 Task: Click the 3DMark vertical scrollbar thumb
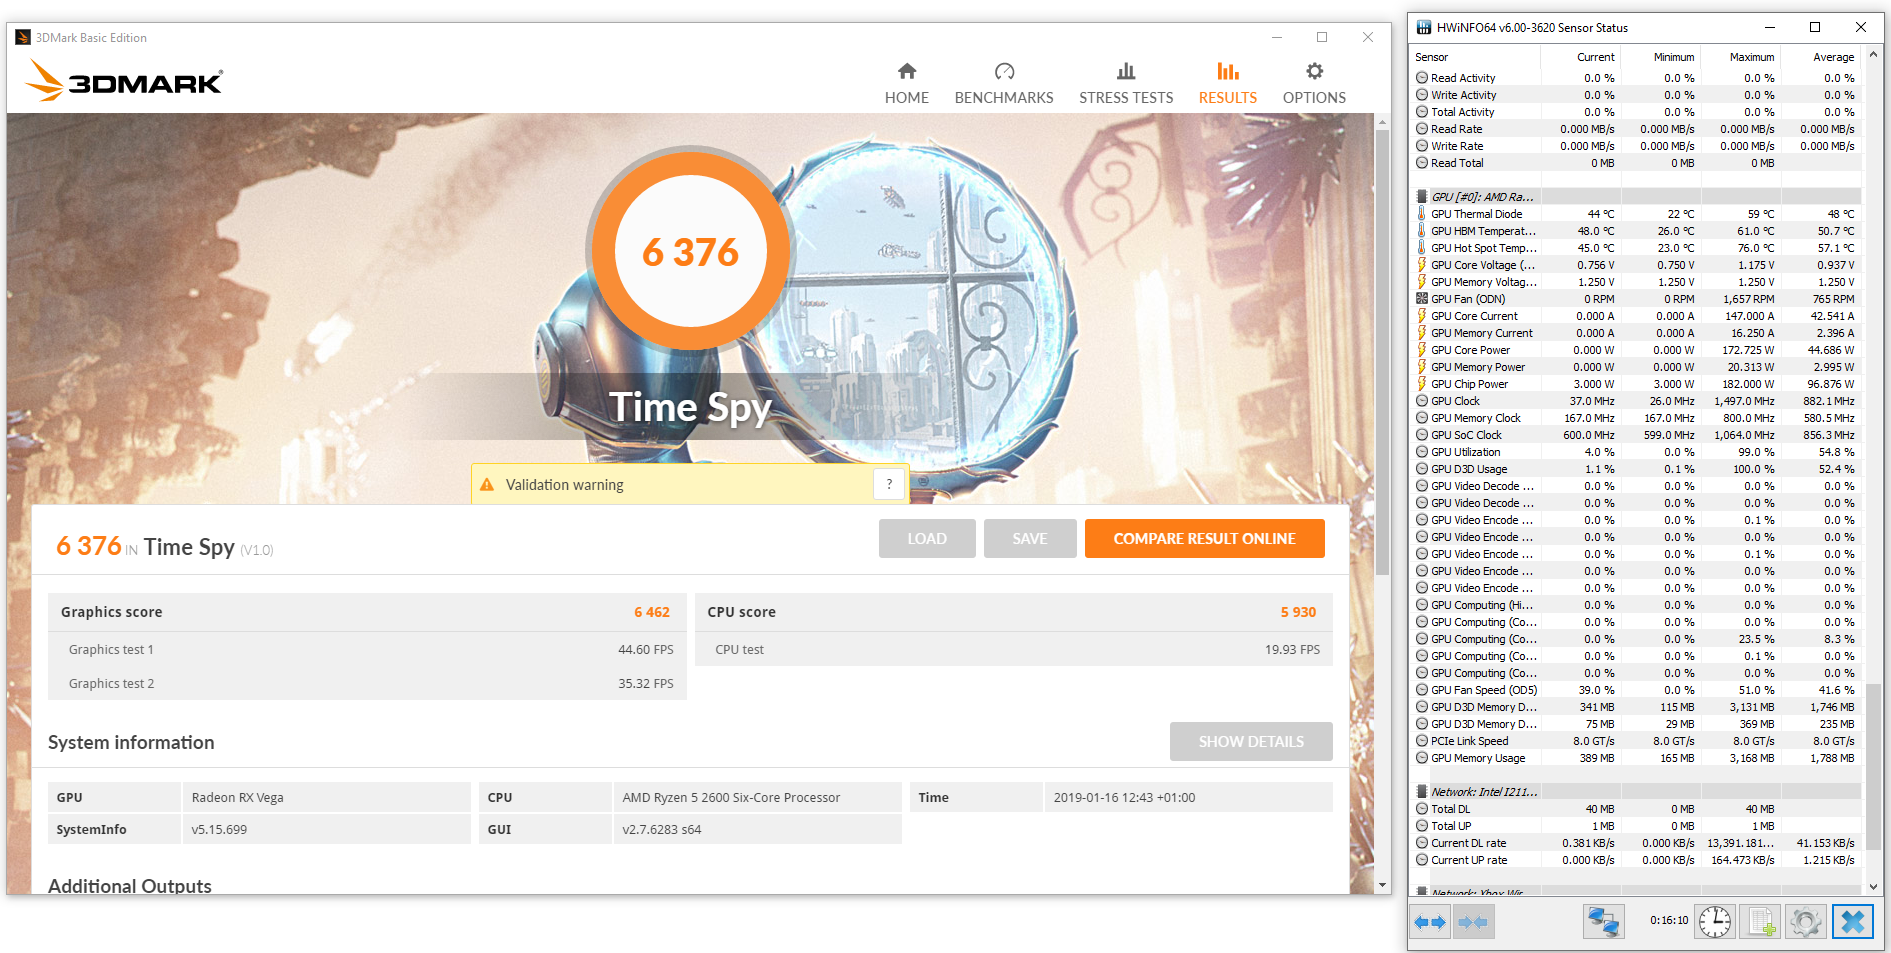[1382, 354]
